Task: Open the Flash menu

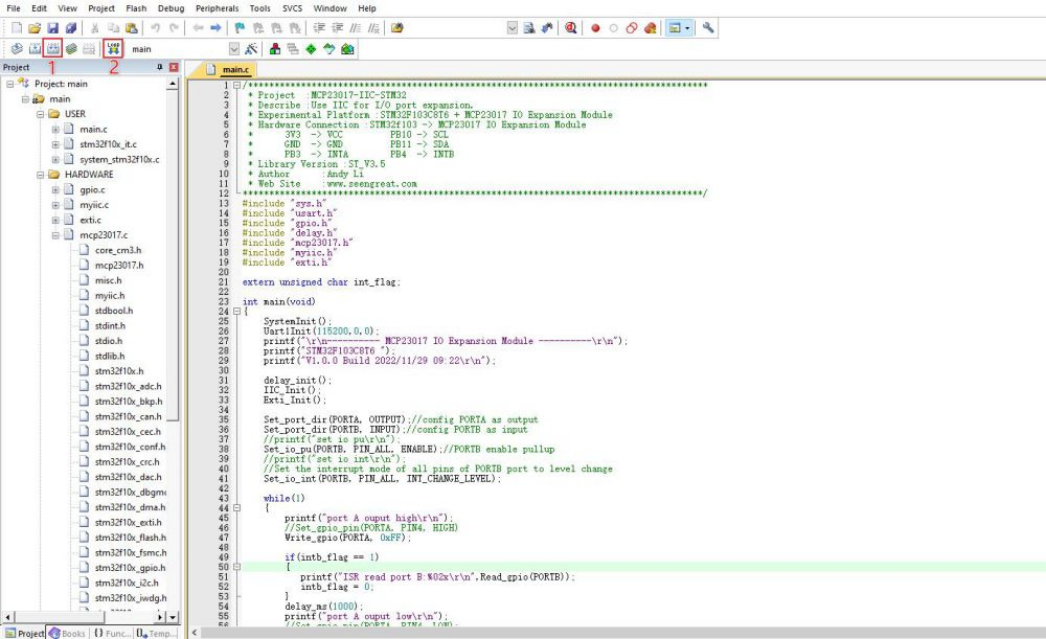Action: [x=137, y=8]
